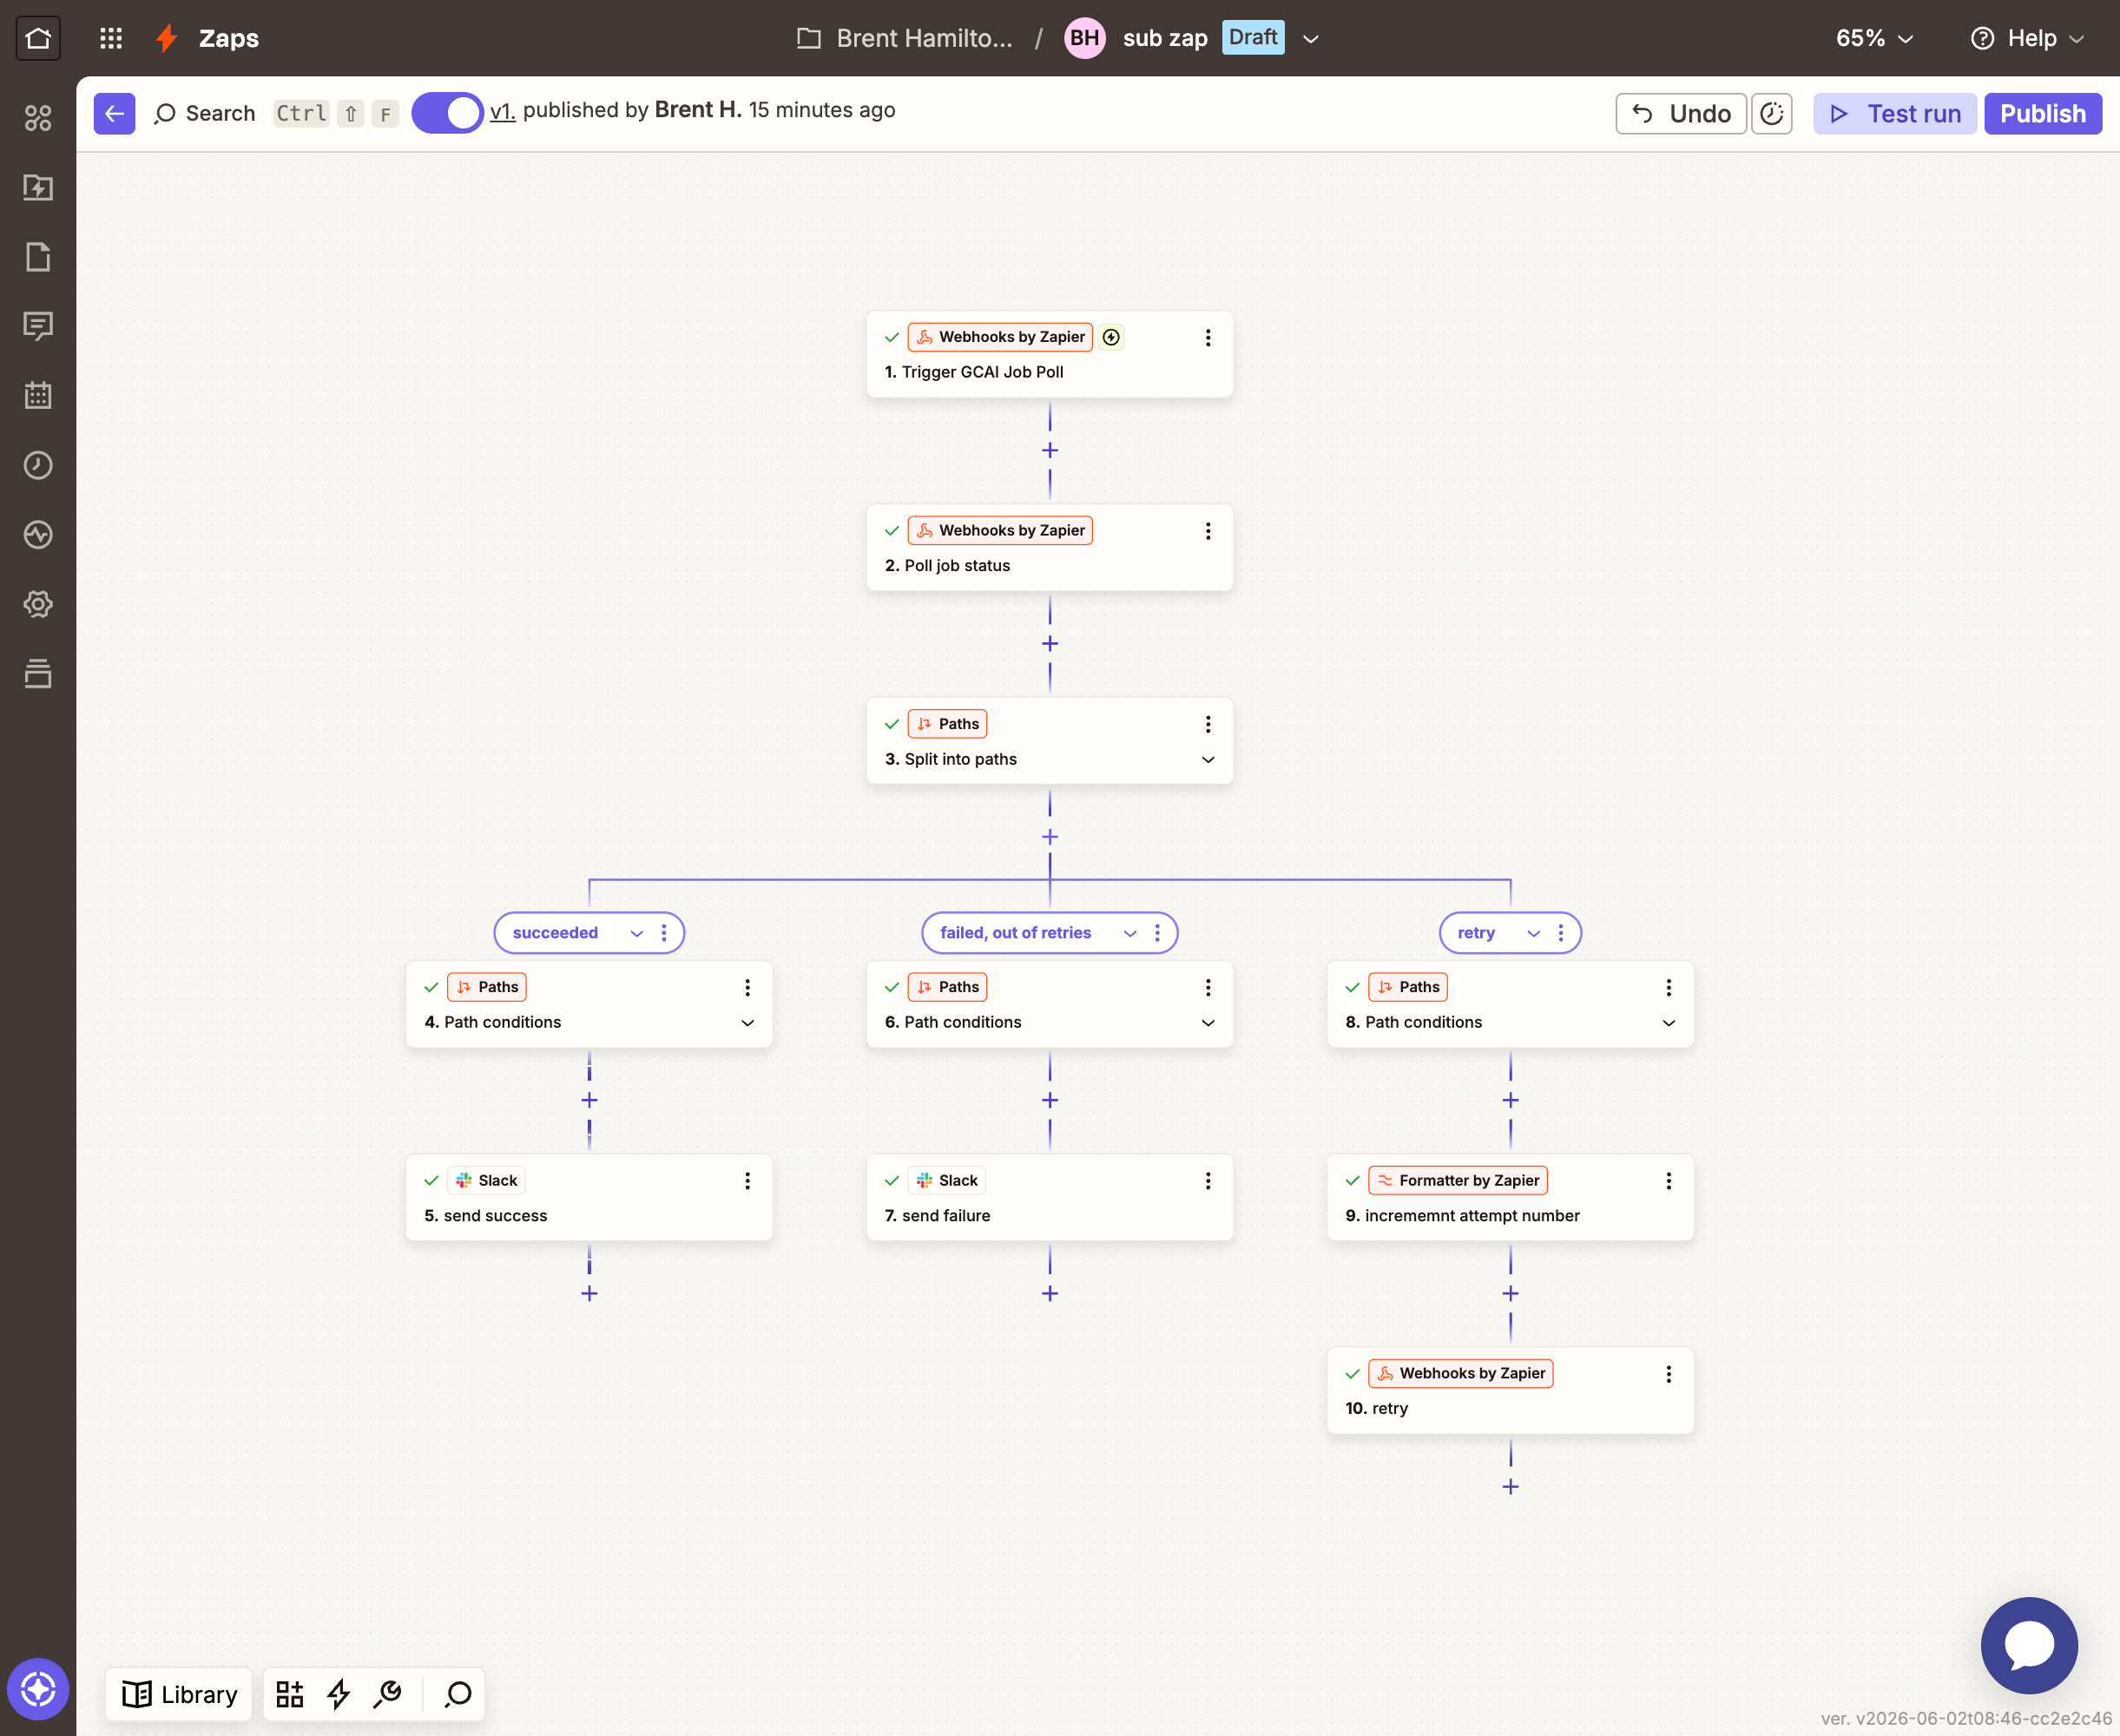Open the sidebar calendar schedule icon

click(38, 396)
